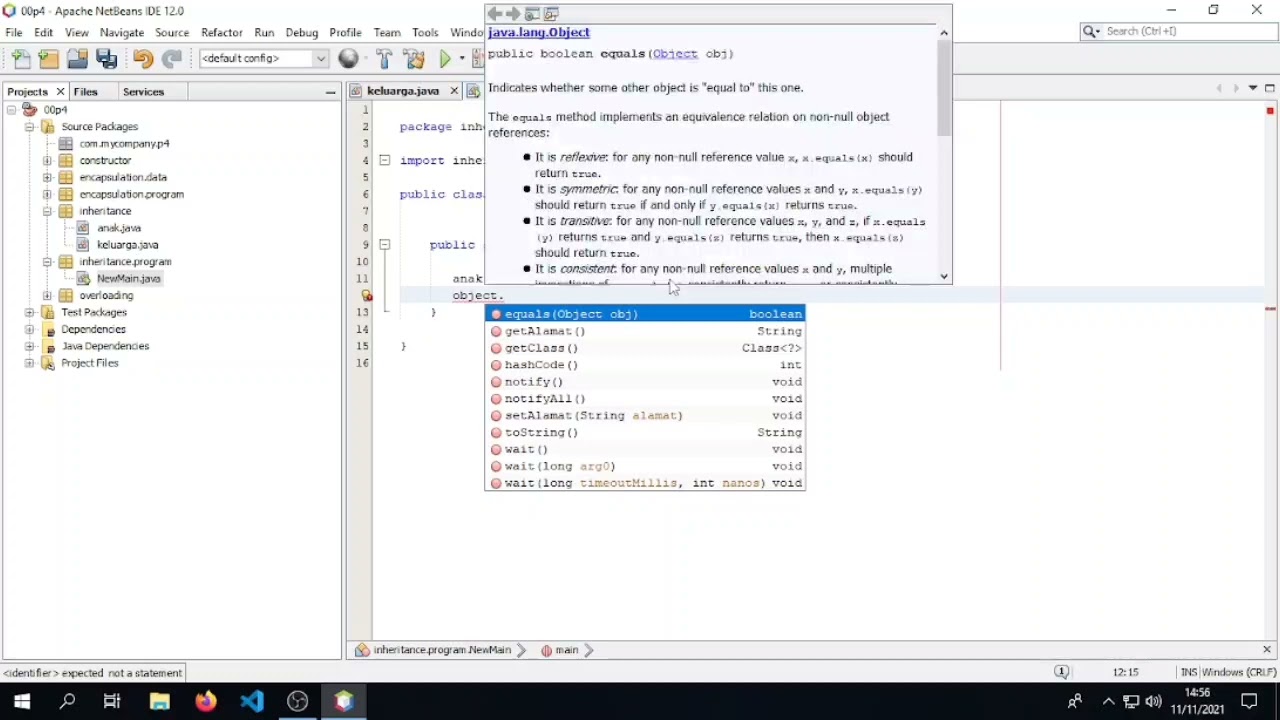Go back in the Javadoc popup
The height and width of the screenshot is (720, 1280).
click(495, 14)
